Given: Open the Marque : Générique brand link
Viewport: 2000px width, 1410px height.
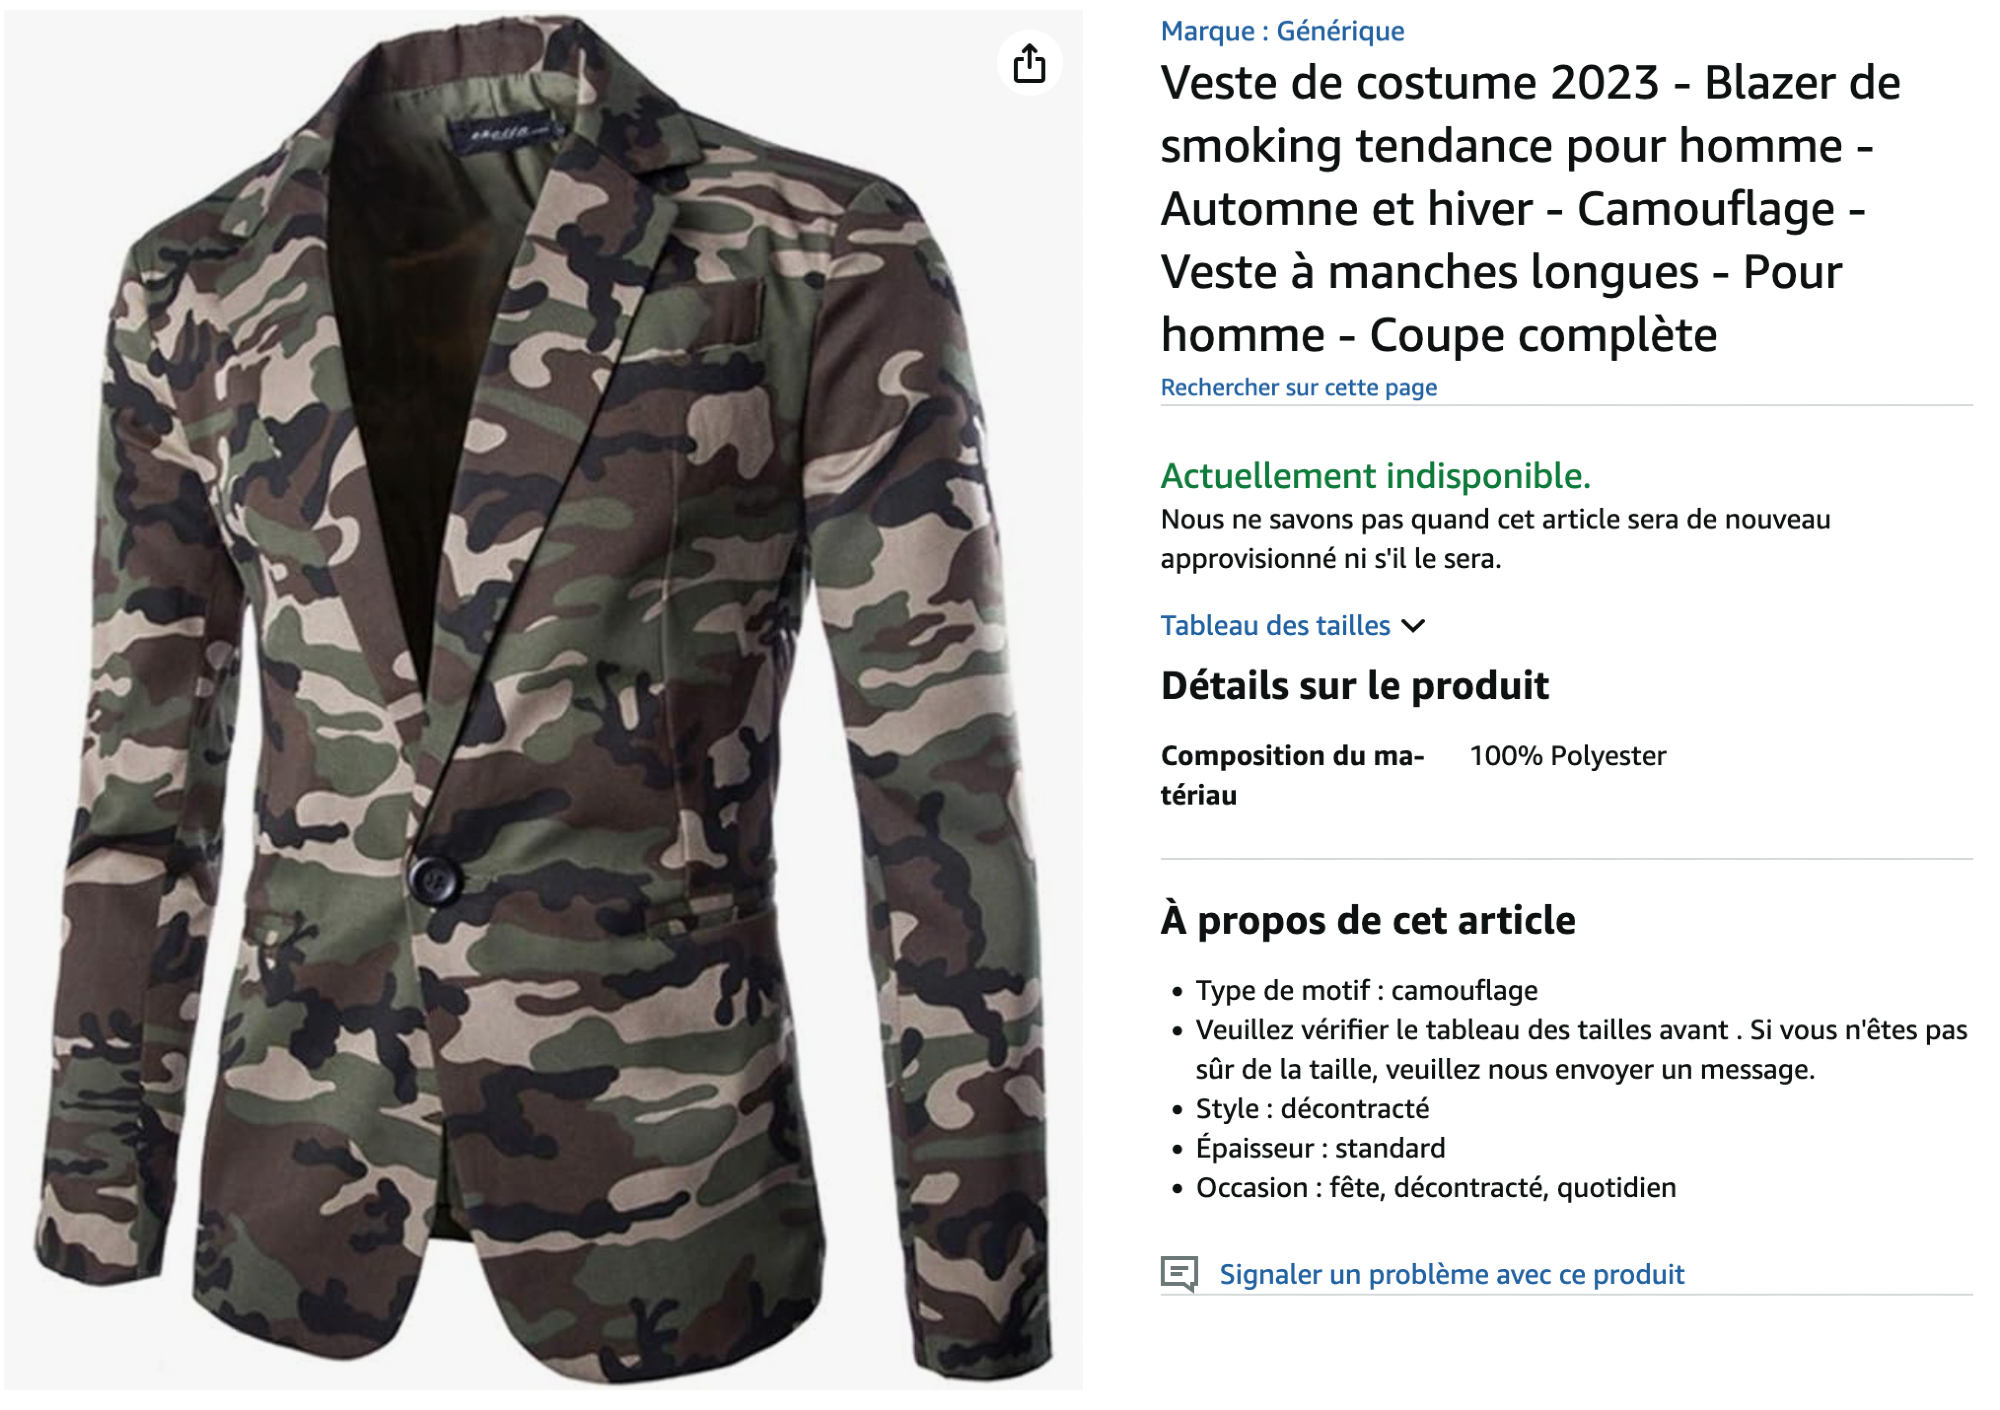Looking at the screenshot, I should [x=1282, y=31].
